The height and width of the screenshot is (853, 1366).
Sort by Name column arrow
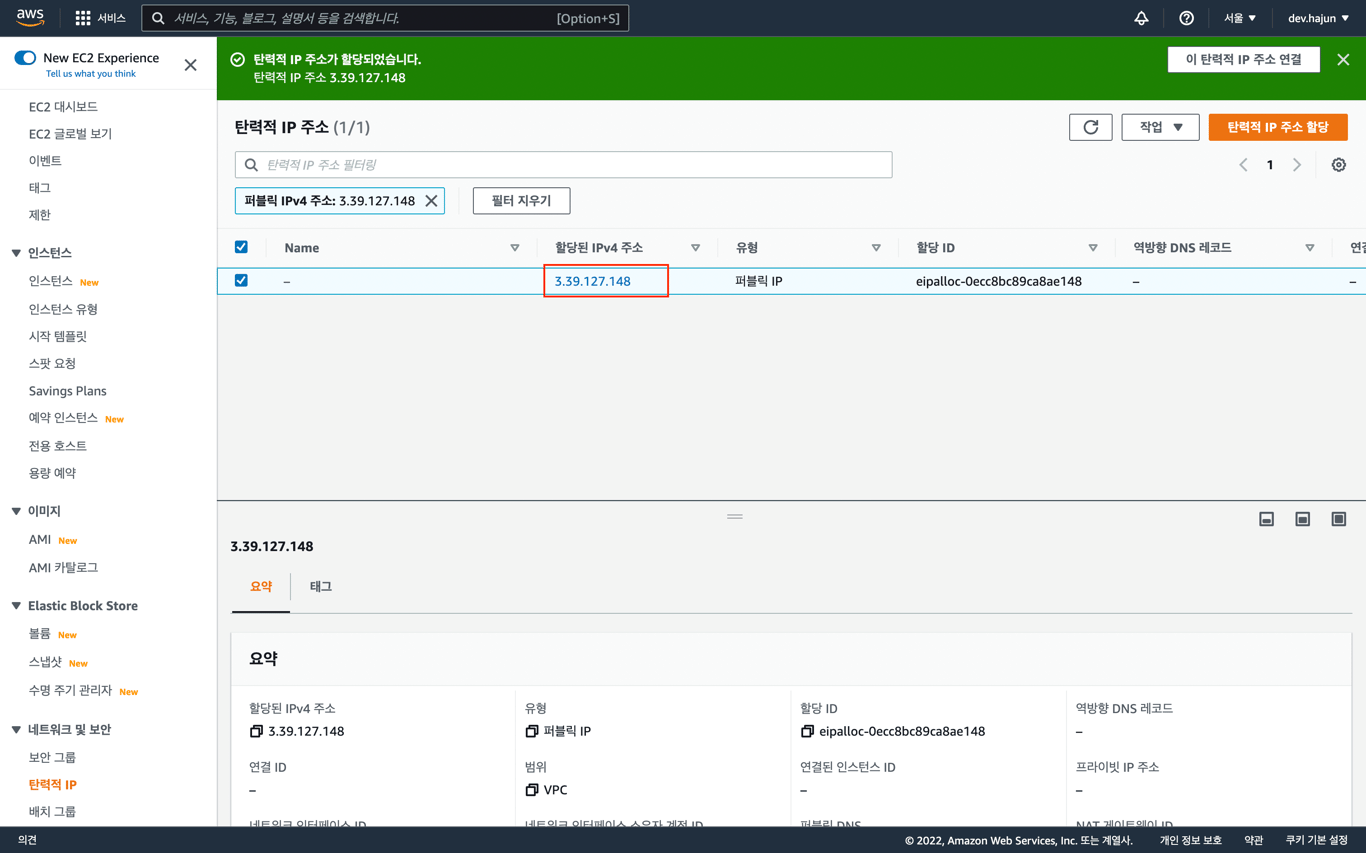[x=515, y=248]
